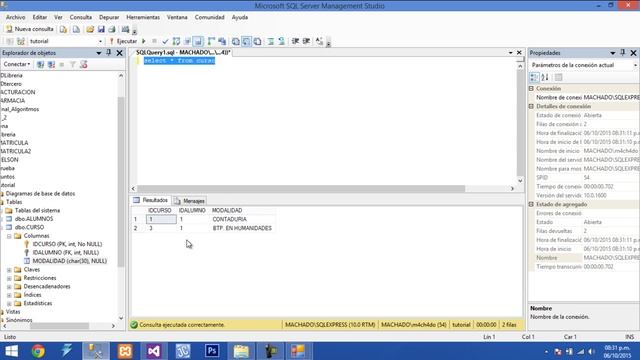This screenshot has width=640, height=360.
Task: Open Explorador de objetos window position dropdown
Action: tap(98, 53)
